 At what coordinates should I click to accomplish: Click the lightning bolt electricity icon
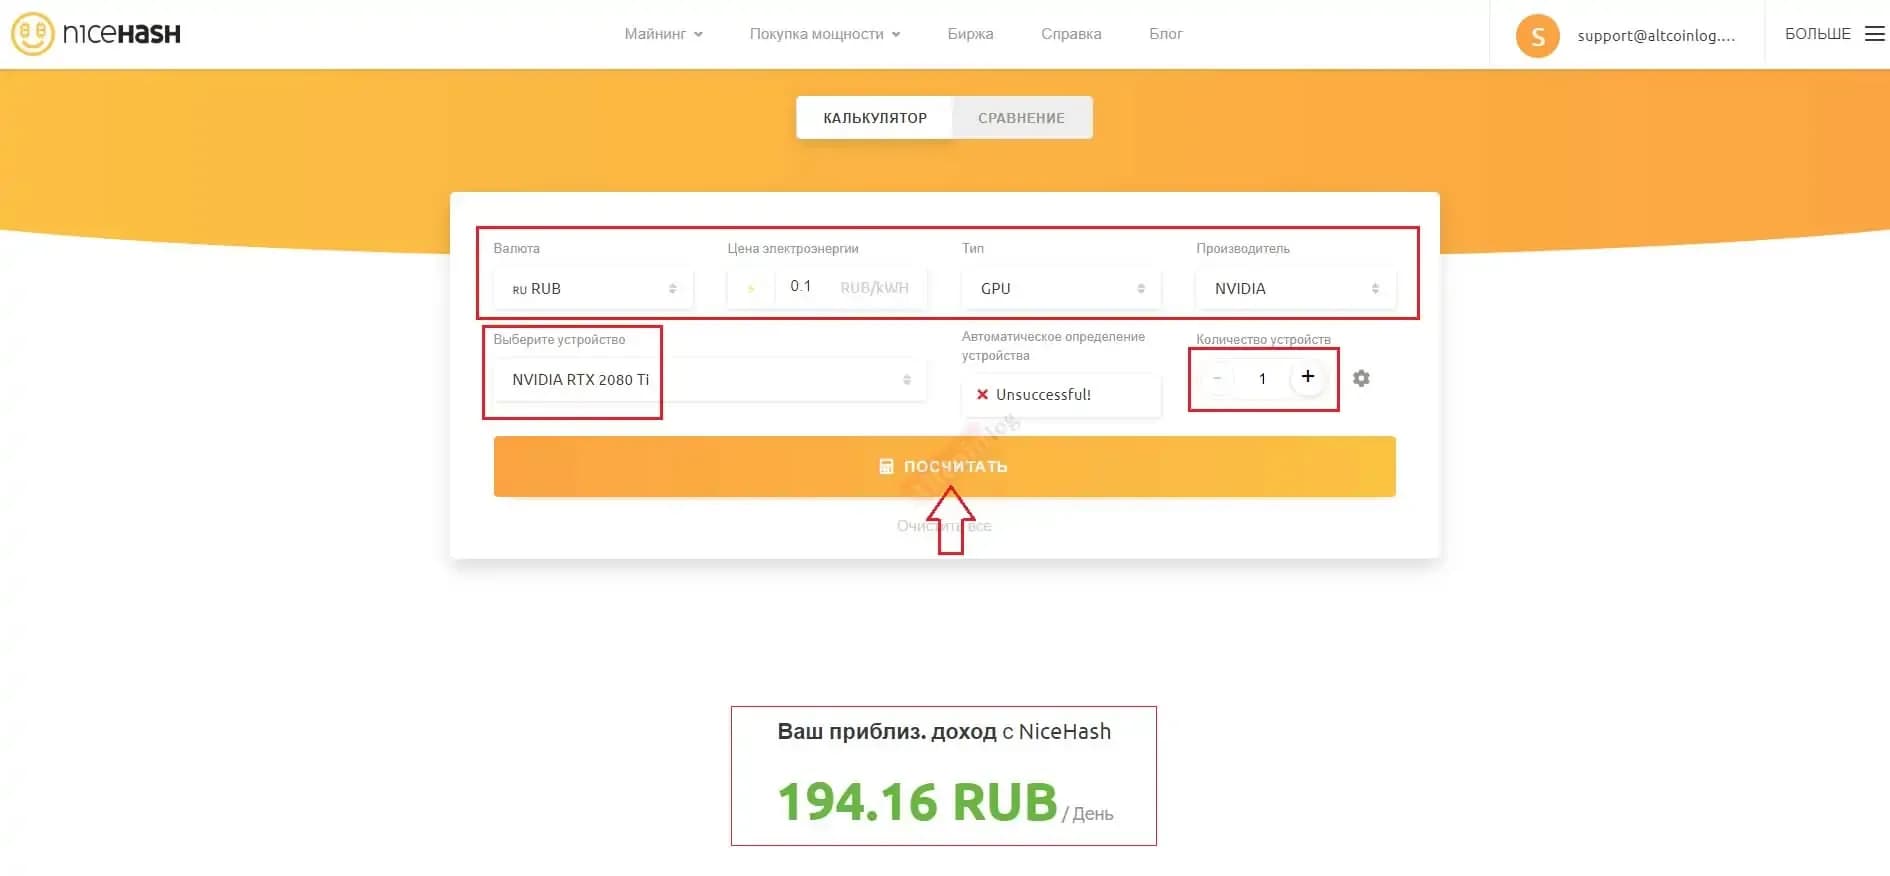point(751,288)
